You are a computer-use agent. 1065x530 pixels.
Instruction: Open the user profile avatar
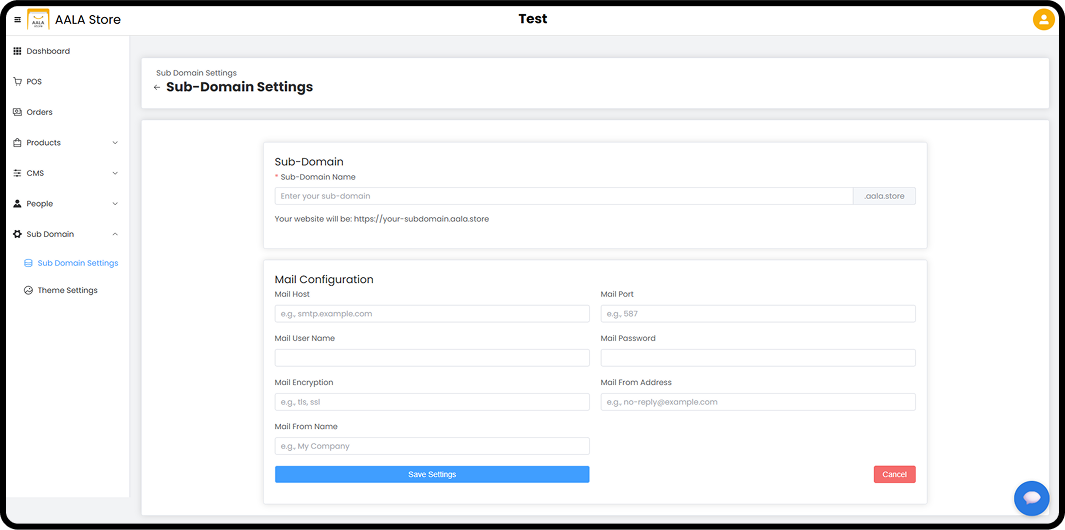coord(1043,19)
